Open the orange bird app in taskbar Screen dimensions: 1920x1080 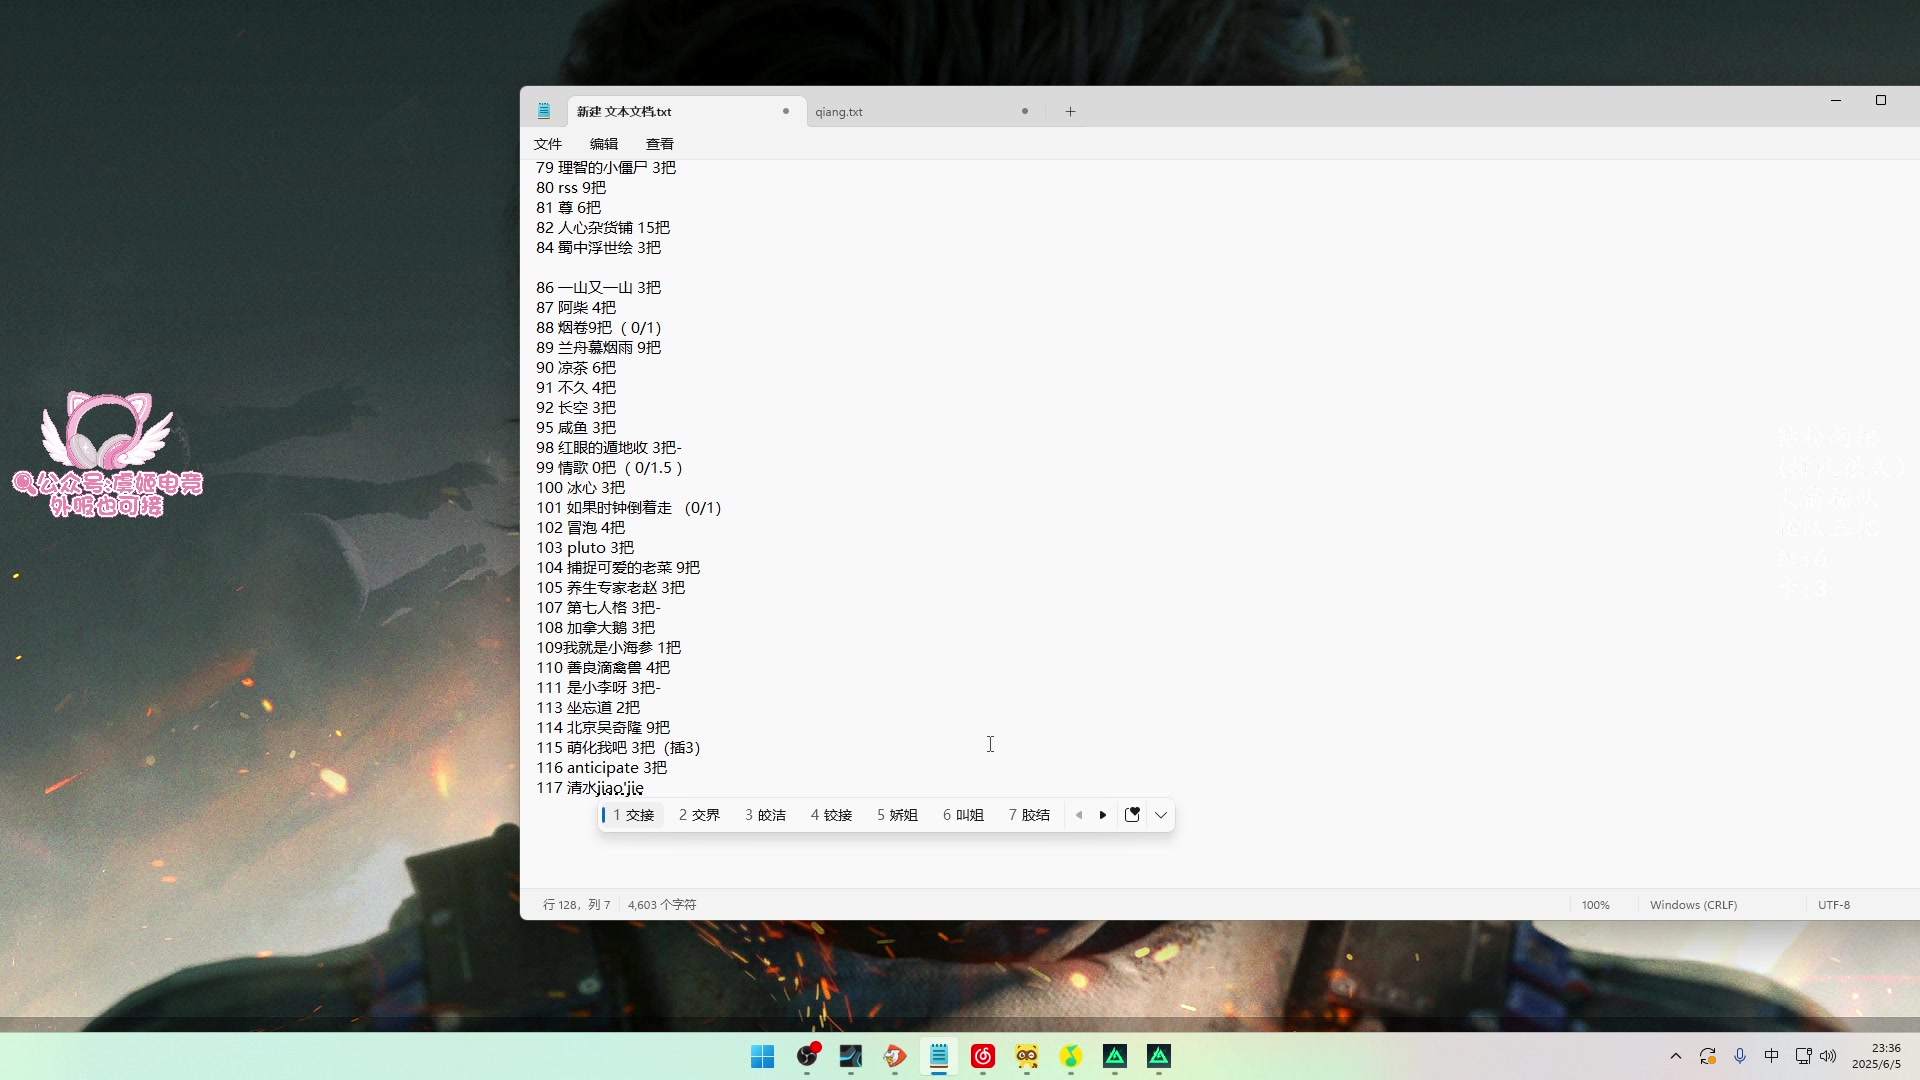(895, 1057)
